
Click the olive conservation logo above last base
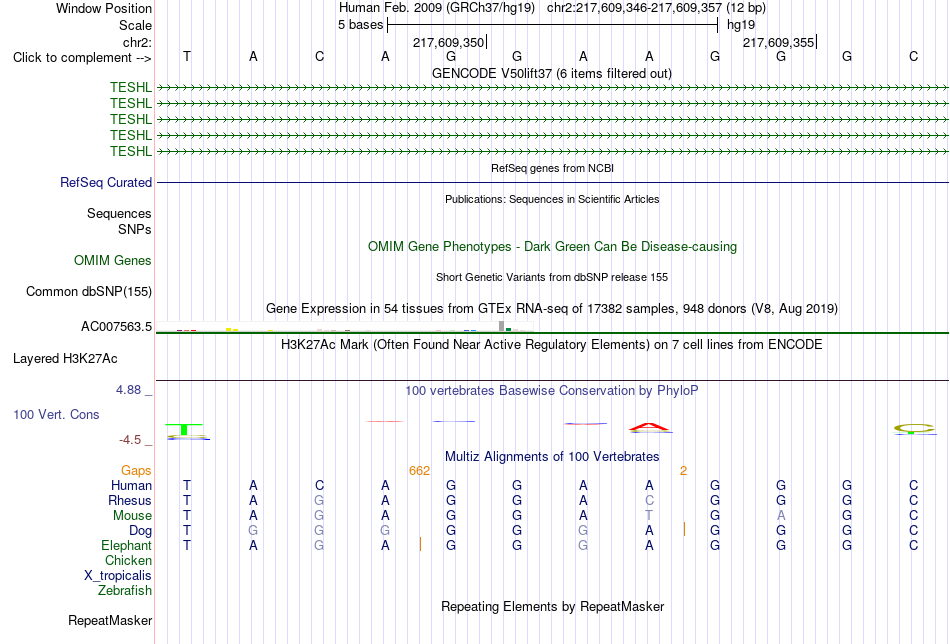914,428
